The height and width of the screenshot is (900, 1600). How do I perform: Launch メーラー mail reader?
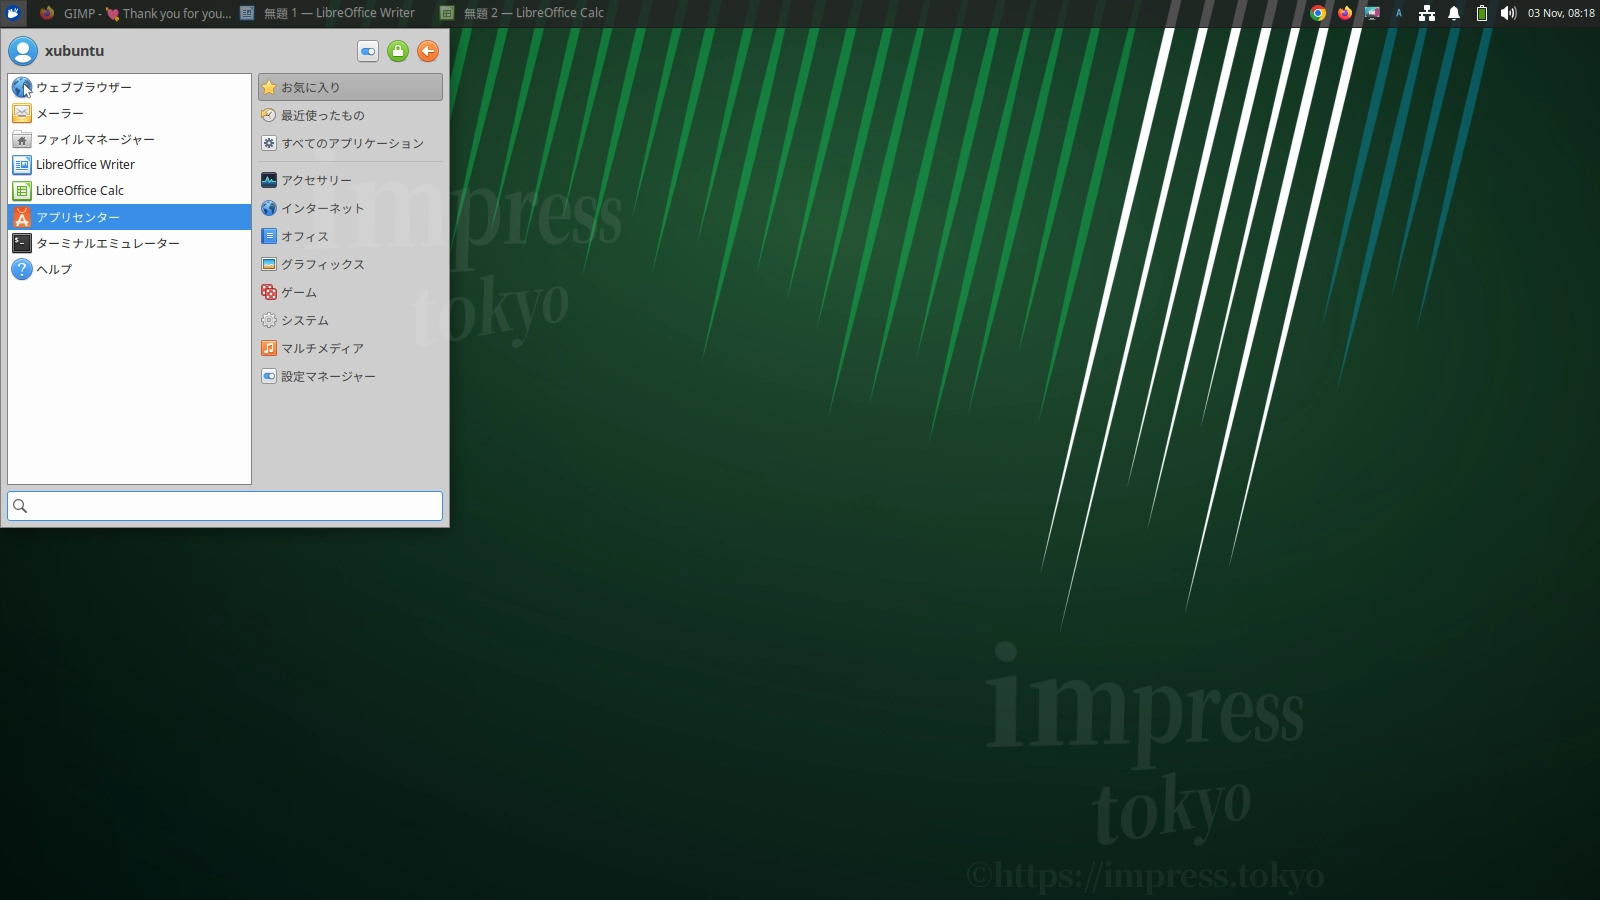click(x=129, y=113)
